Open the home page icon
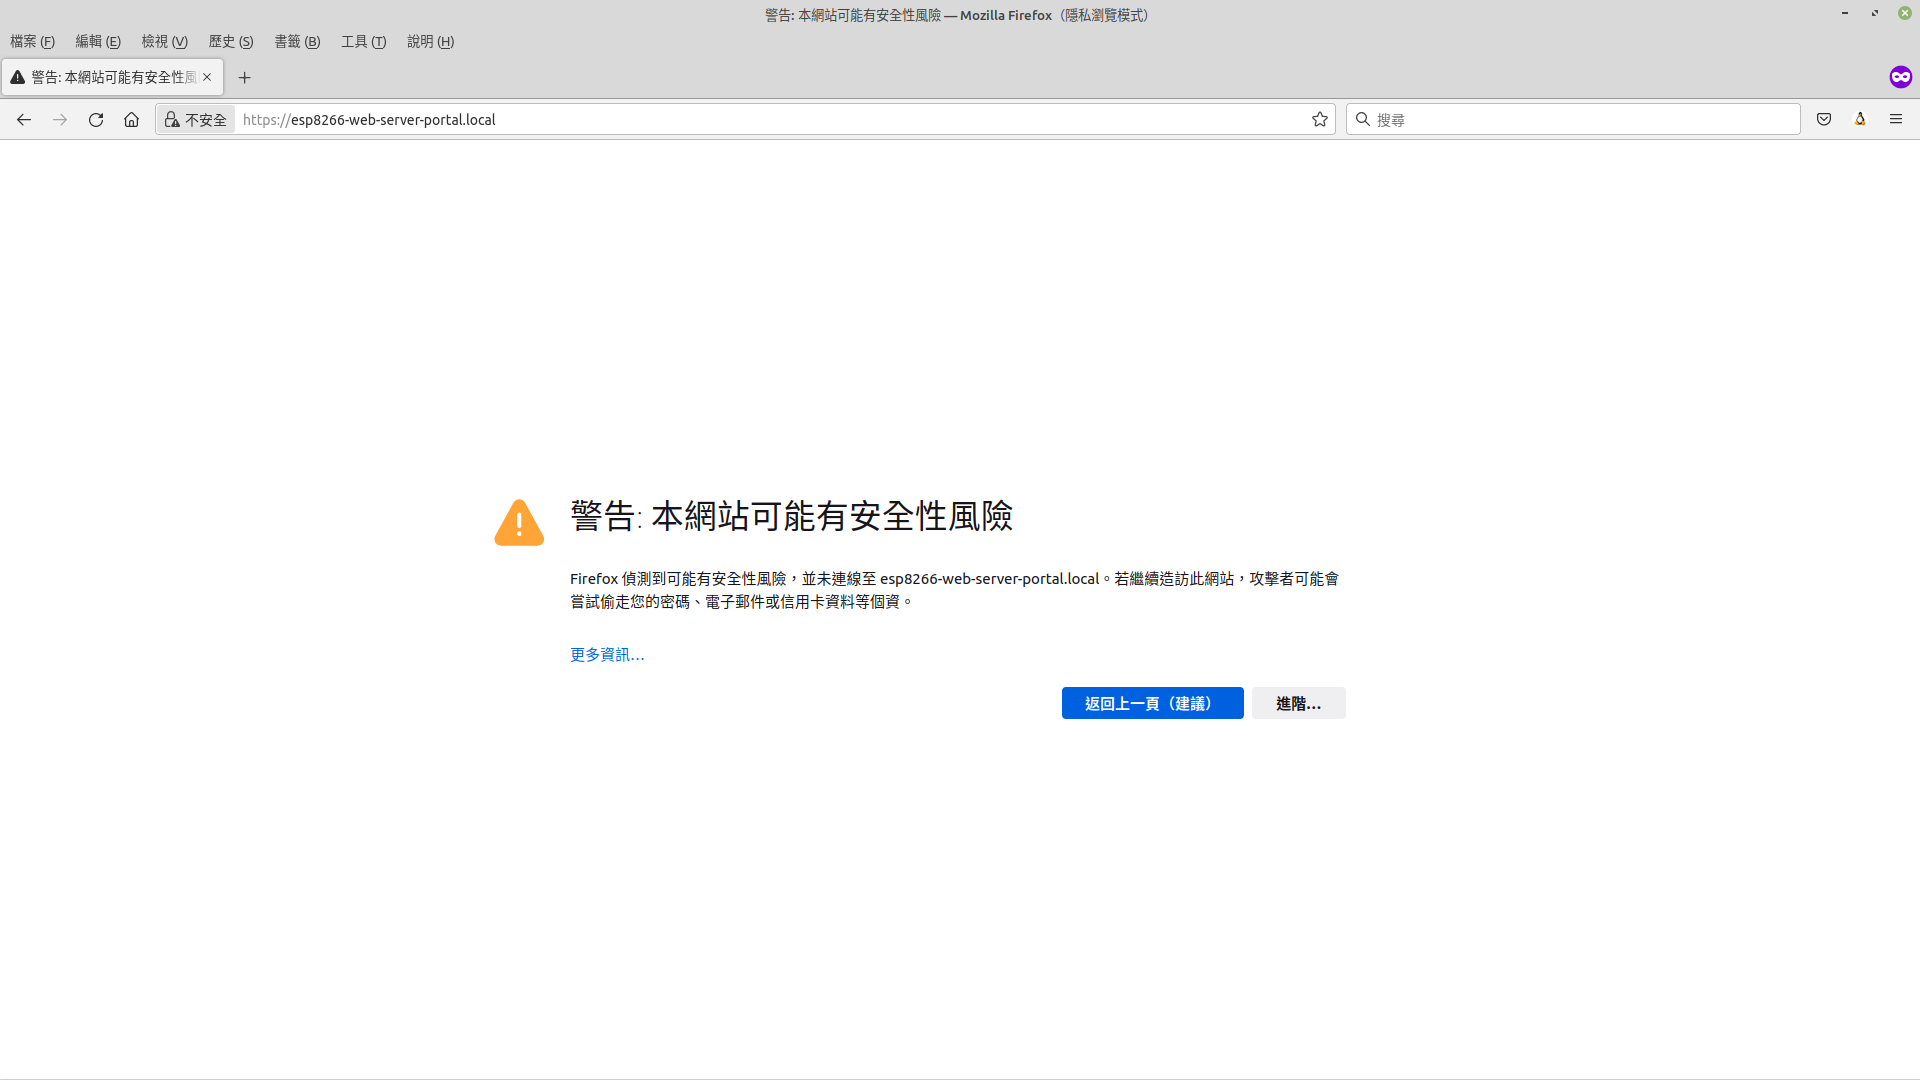This screenshot has width=1920, height=1080. [131, 119]
